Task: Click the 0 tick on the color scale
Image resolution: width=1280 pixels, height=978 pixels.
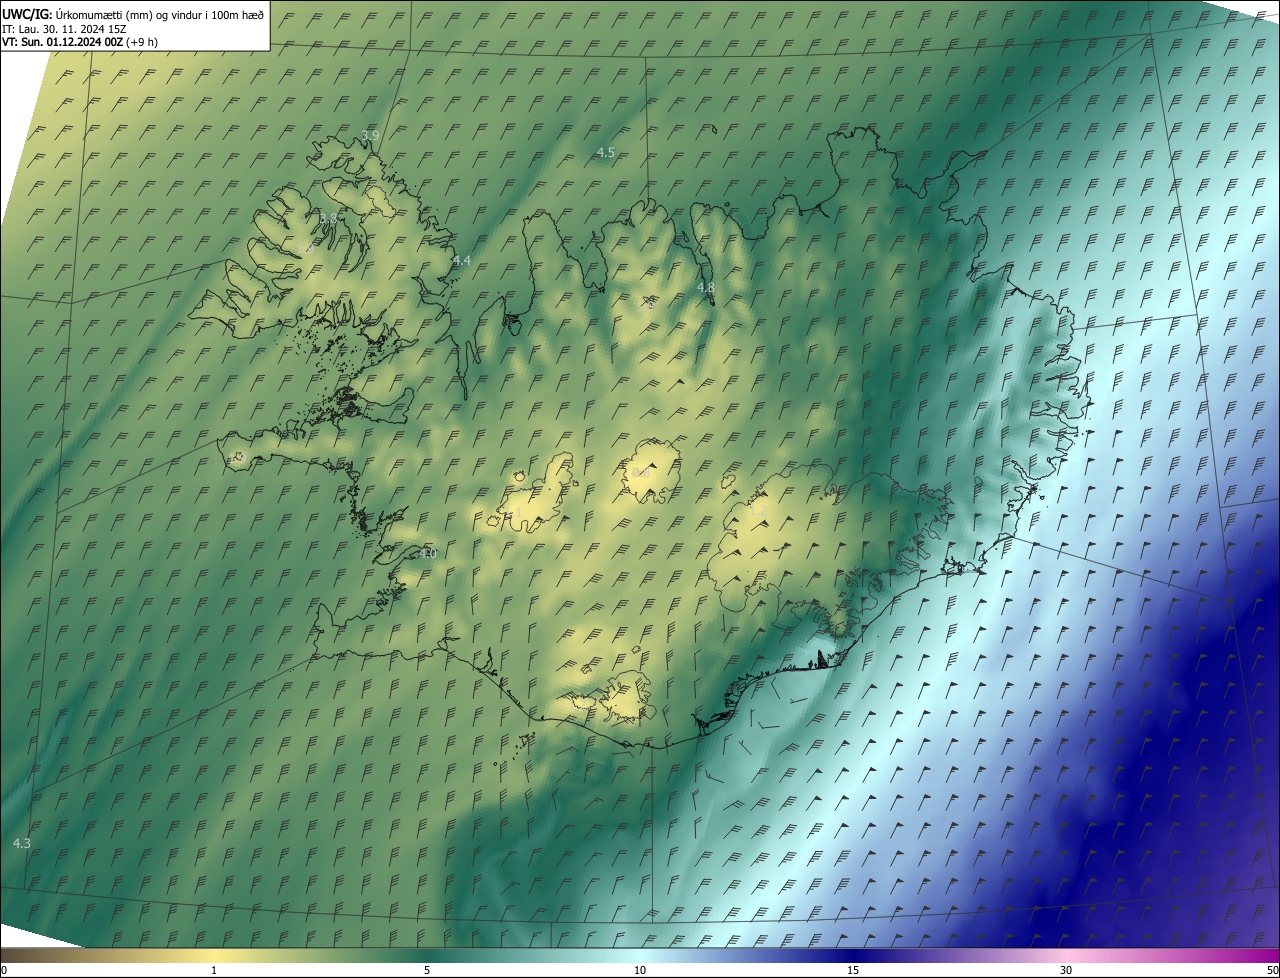Action: point(3,970)
